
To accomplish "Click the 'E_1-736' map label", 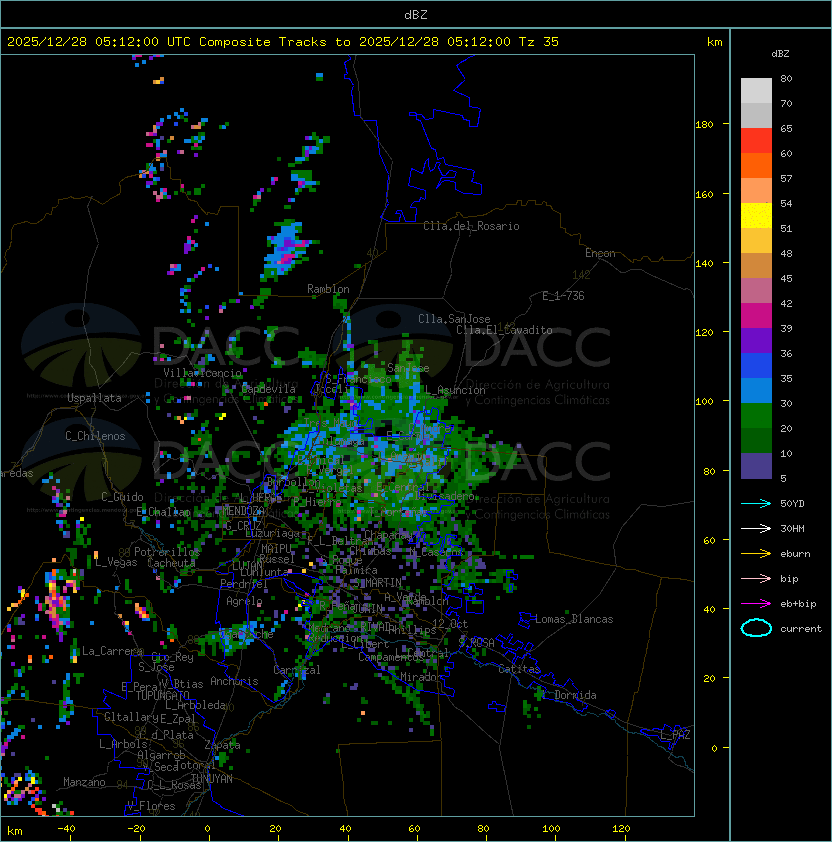I will 563,296.
